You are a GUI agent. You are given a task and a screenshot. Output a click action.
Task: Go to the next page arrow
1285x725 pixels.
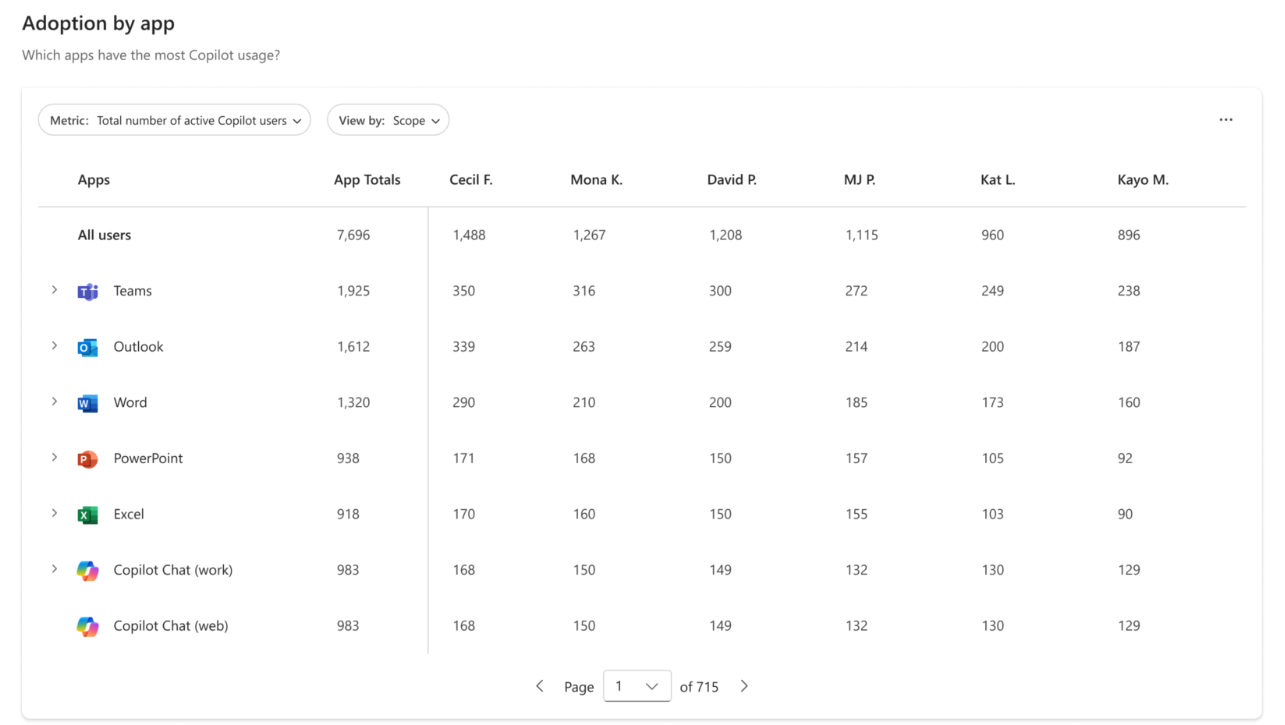744,686
